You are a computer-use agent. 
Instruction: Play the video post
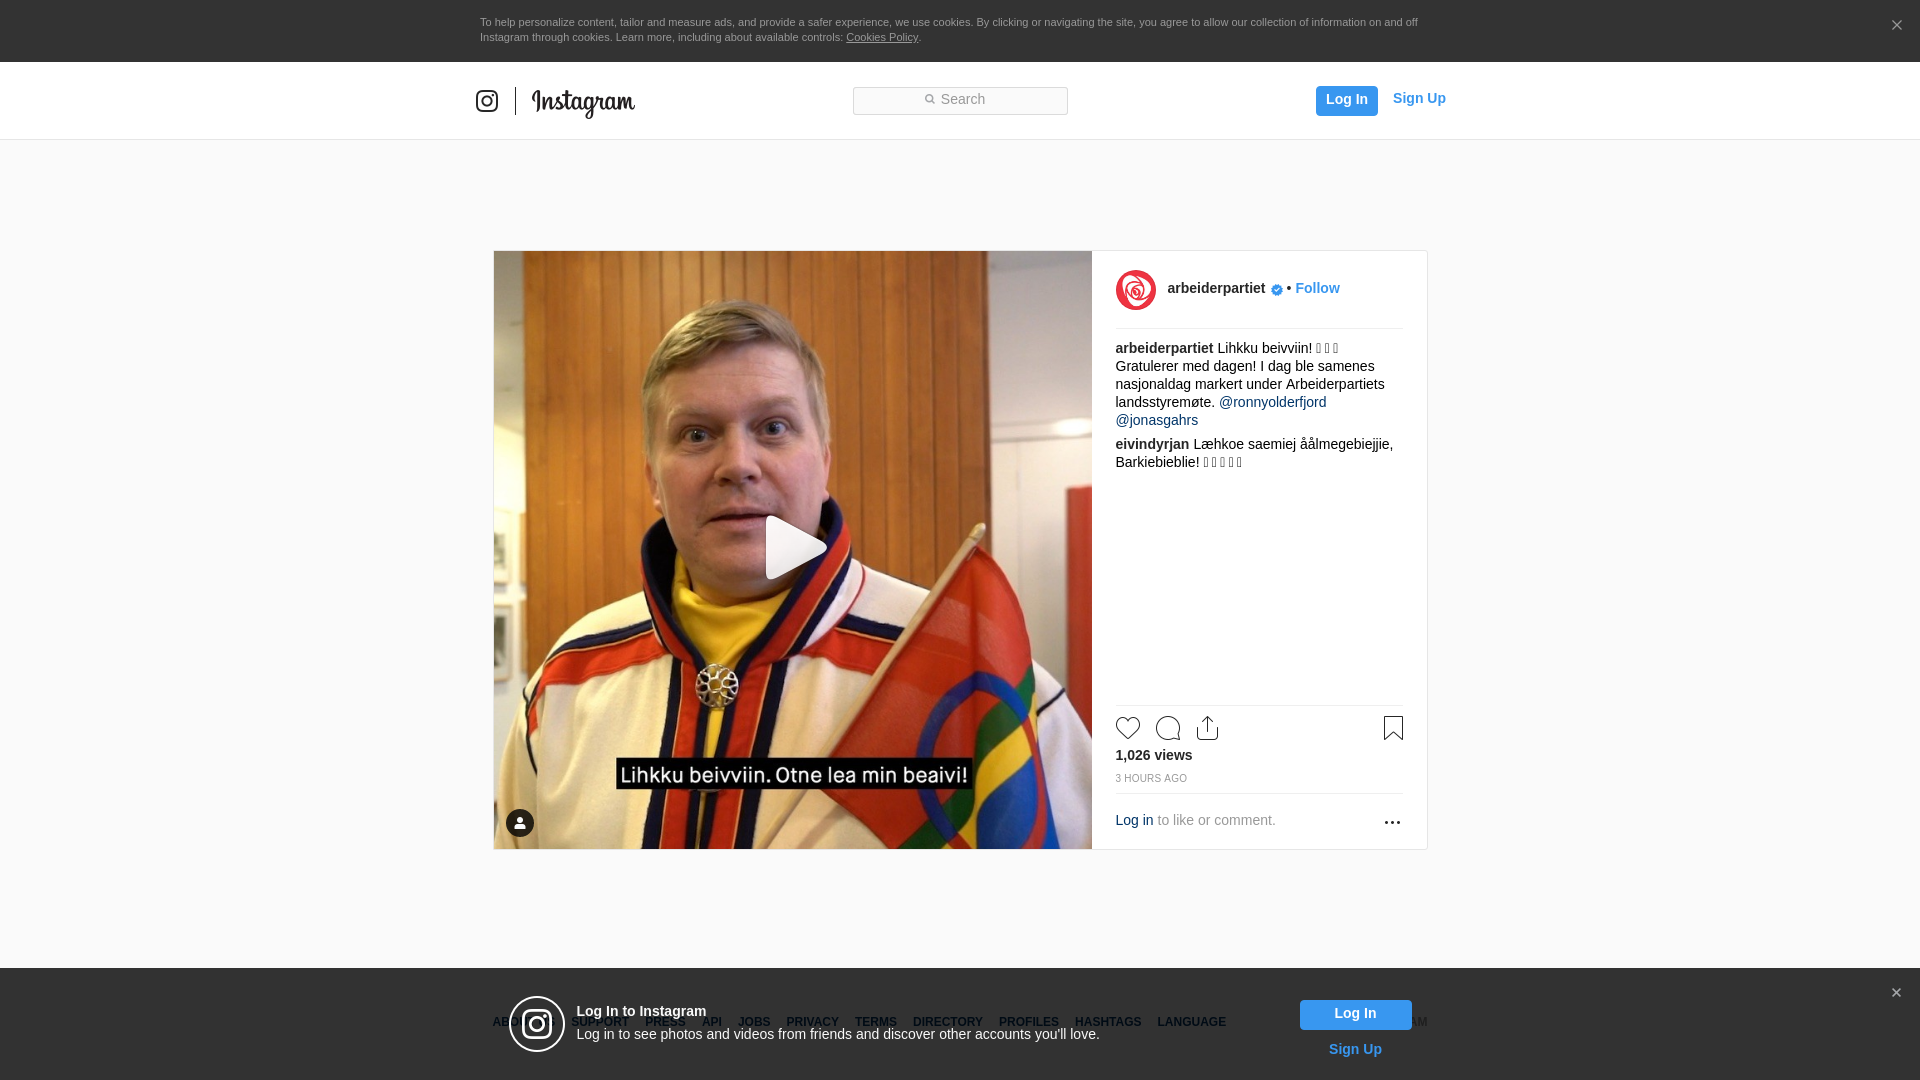pos(794,547)
